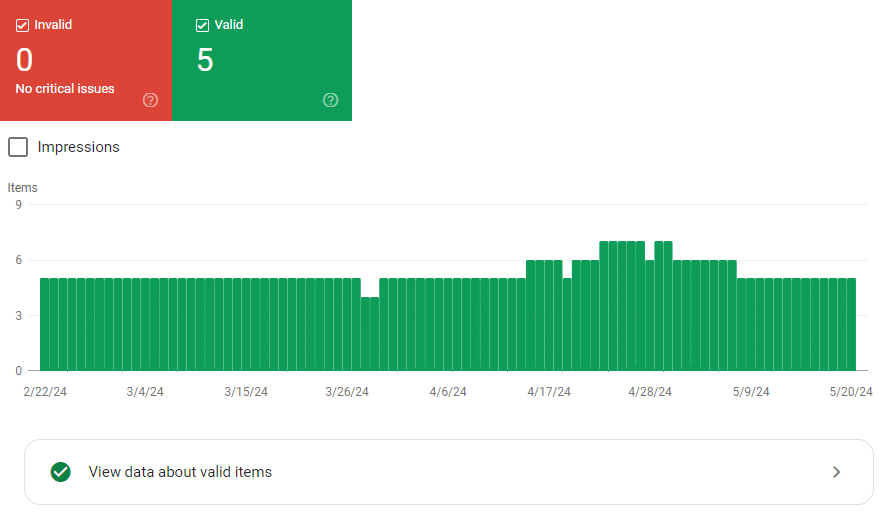
Task: Click the green checkmark icon beside View data
Action: (x=61, y=472)
